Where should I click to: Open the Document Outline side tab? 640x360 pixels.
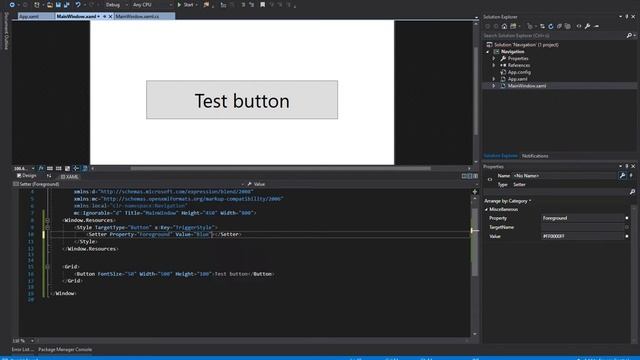pos(6,31)
